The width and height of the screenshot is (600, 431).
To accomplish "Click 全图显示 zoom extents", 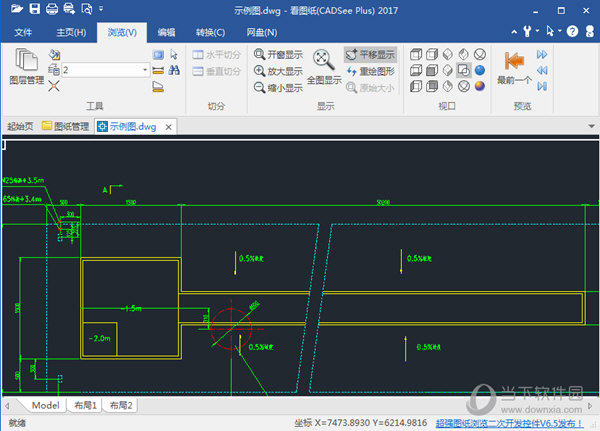I will 324,67.
